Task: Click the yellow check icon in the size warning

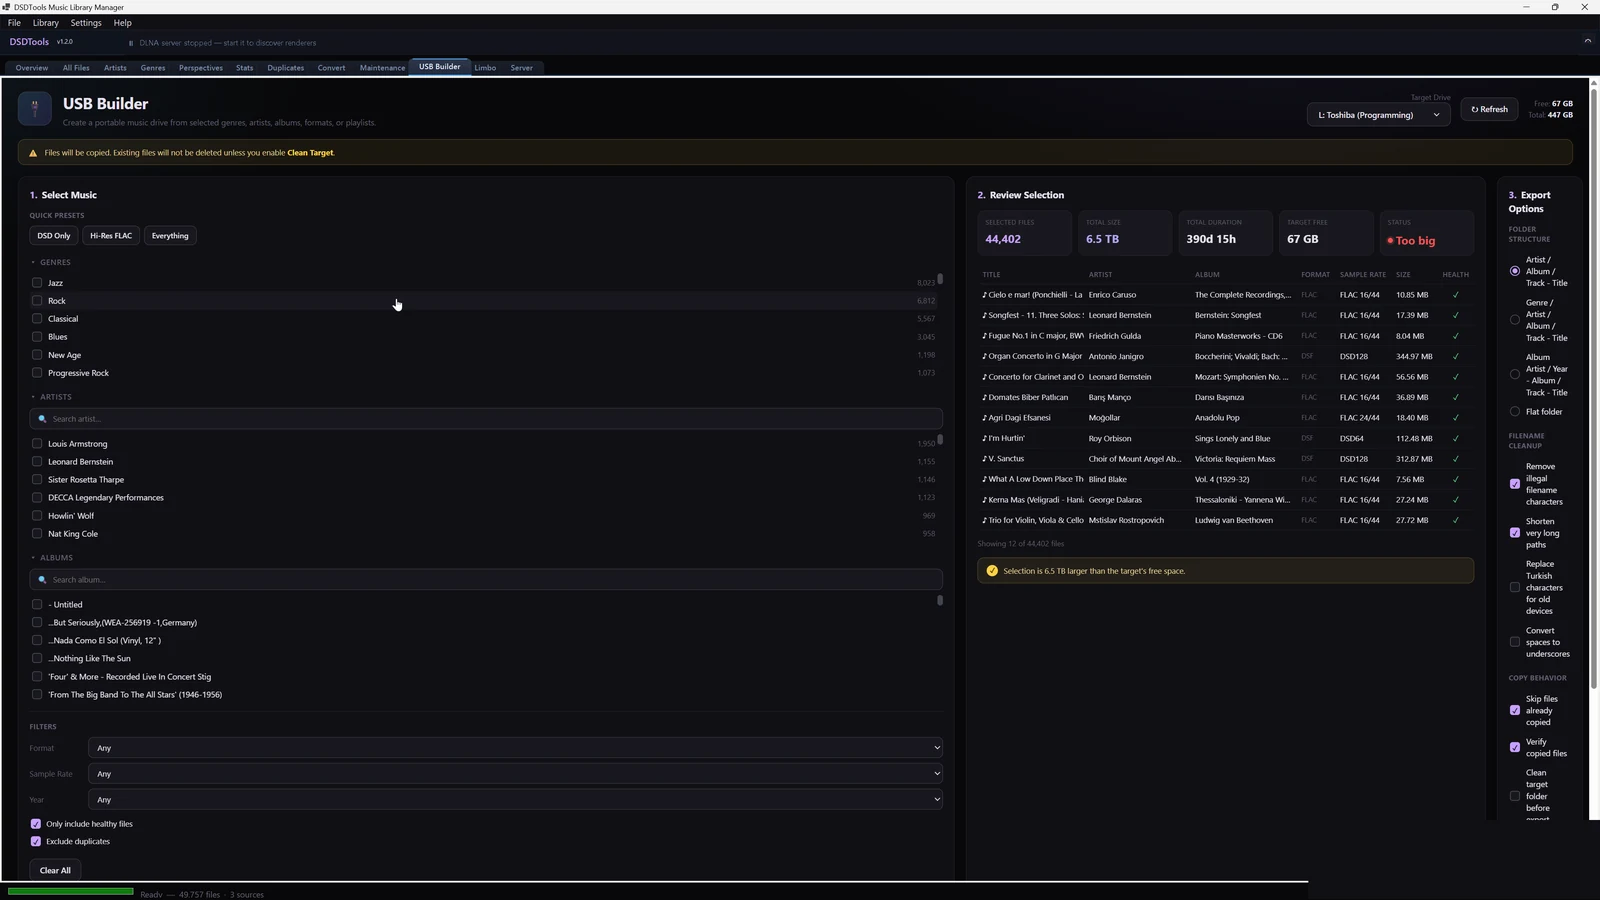Action: [x=992, y=571]
